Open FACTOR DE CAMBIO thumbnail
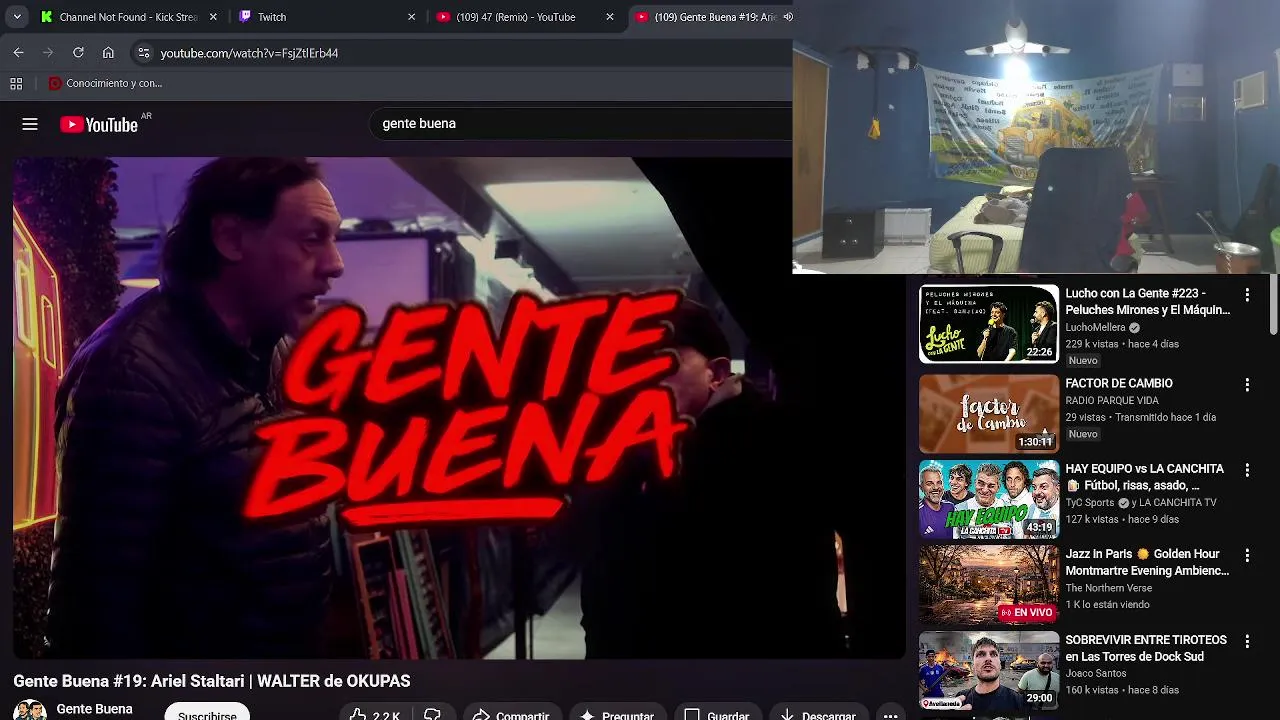The width and height of the screenshot is (1280, 720). pos(988,414)
